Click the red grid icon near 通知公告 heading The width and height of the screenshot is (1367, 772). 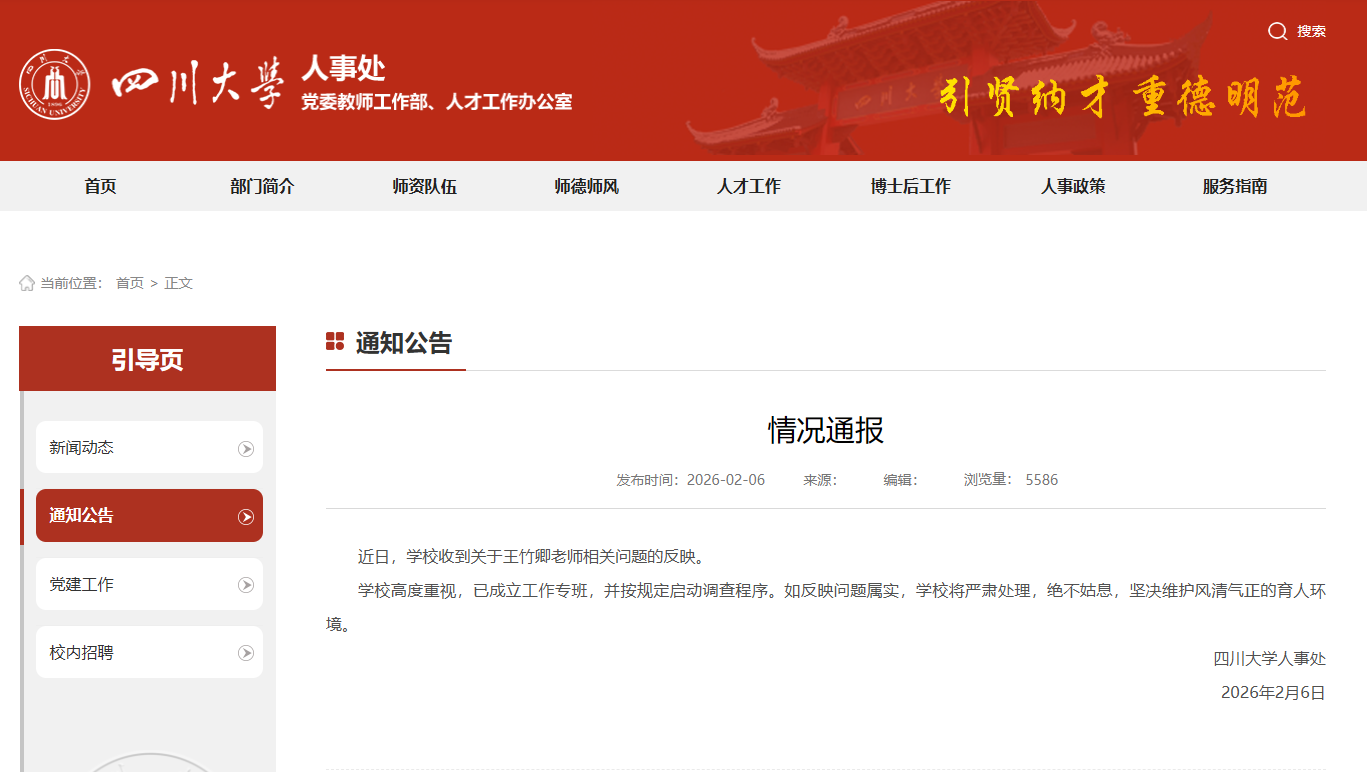coord(335,342)
